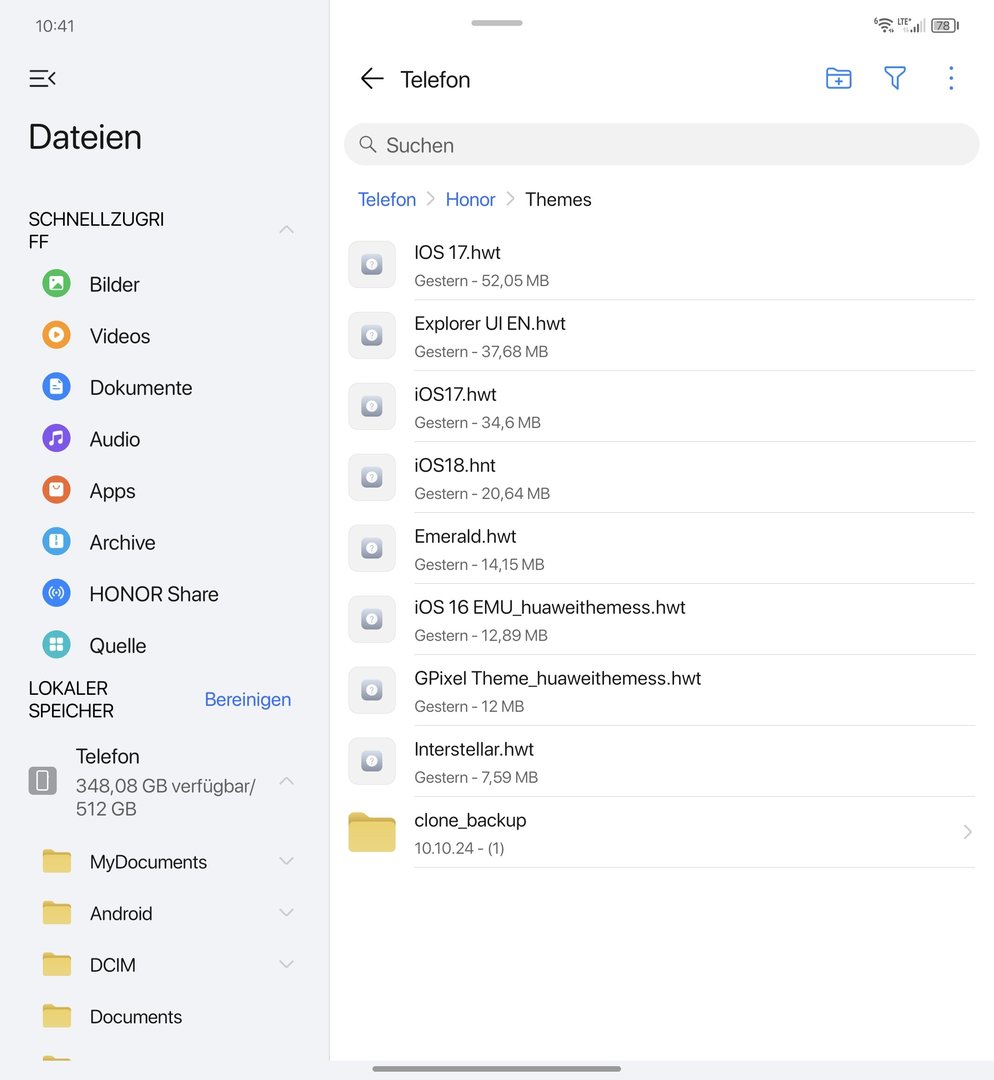
Task: Select the Android folder in sidebar
Action: tap(121, 913)
